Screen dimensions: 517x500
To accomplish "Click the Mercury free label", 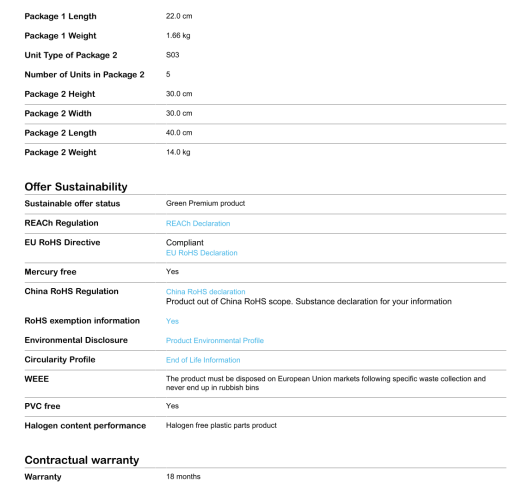I will coord(50,272).
